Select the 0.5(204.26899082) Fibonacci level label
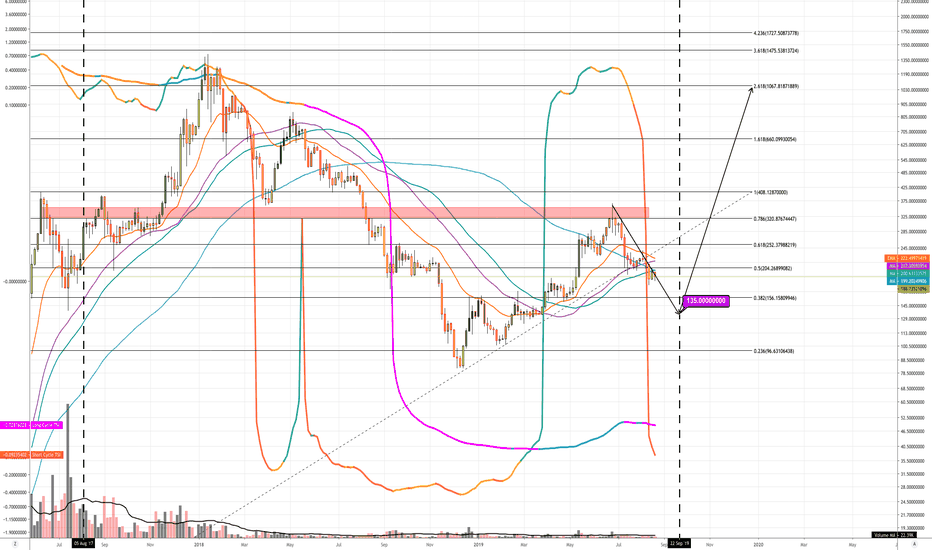 click(773, 268)
